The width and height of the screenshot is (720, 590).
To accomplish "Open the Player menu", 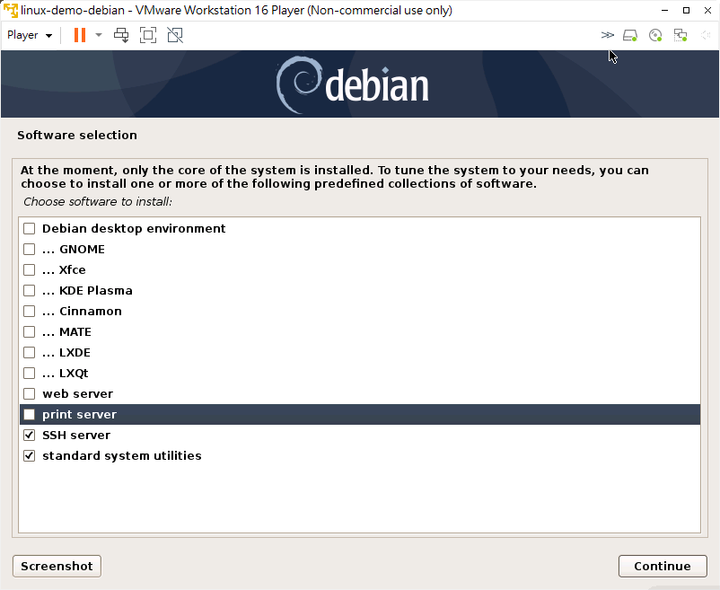I will click(29, 35).
